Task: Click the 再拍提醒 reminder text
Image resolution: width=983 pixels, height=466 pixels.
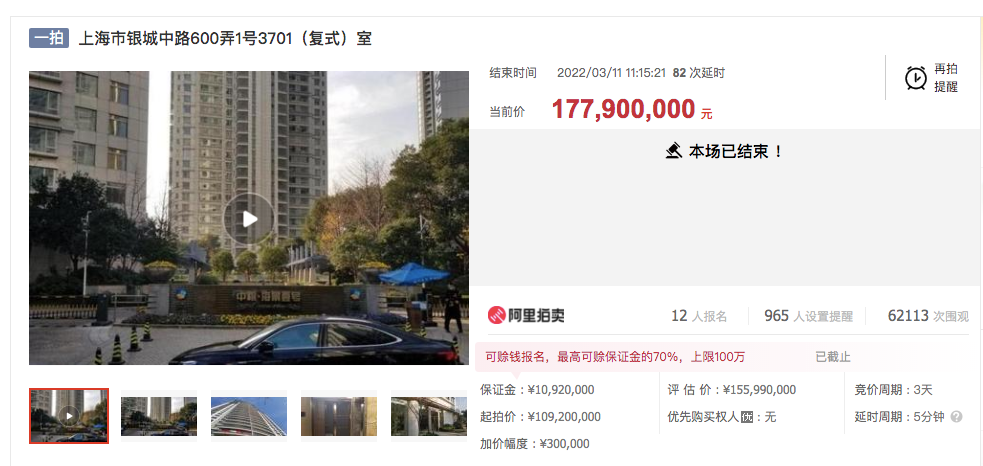Action: point(946,78)
